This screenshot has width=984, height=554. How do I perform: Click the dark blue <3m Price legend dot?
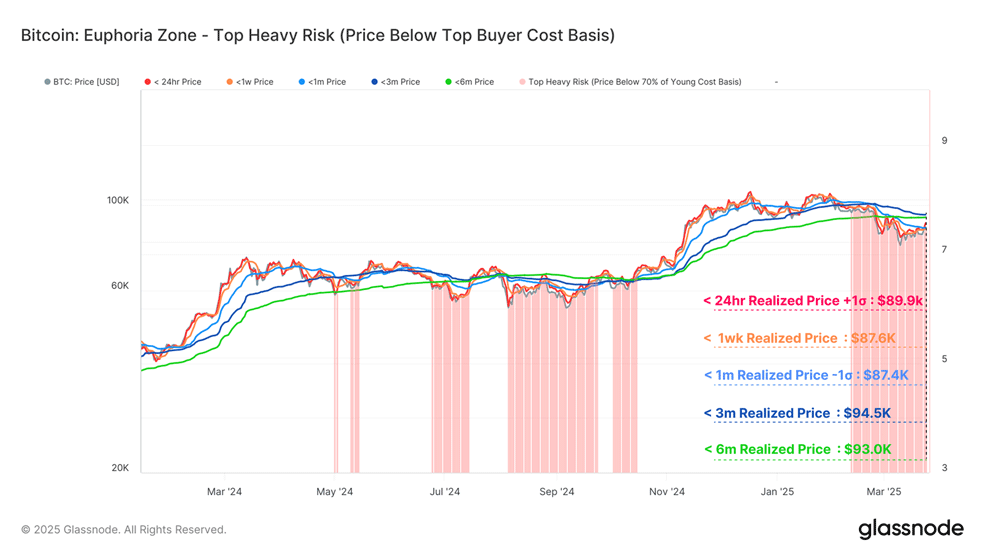click(375, 82)
